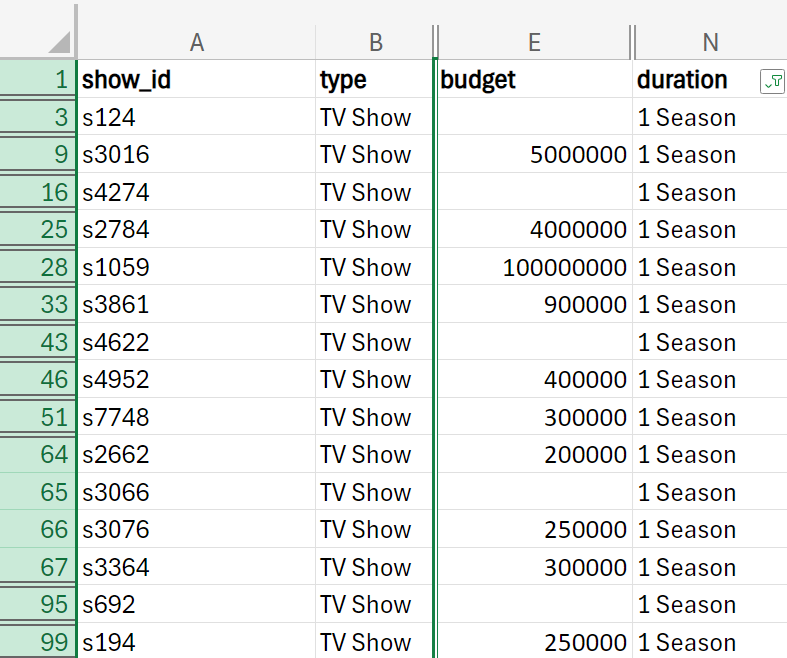Screen dimensions: 787x658
Task: Click the empty budget cell for s124
Action: (x=534, y=118)
